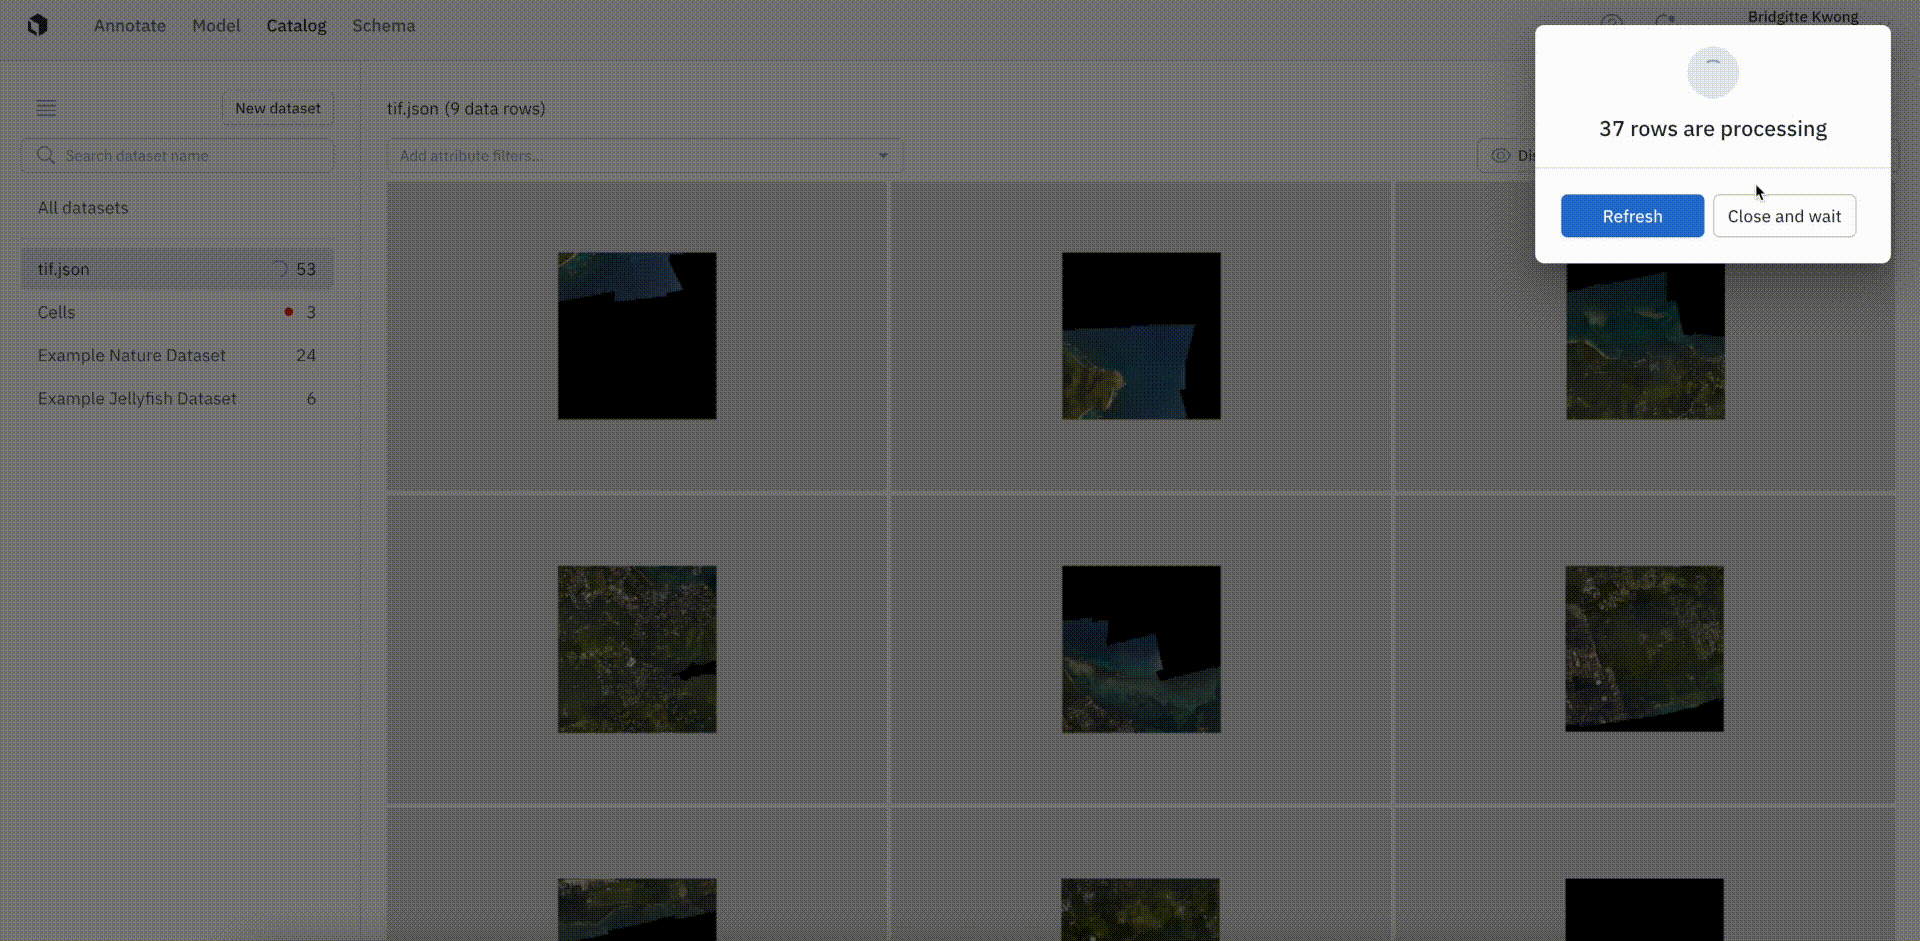Click the magnifier icon in dataset search
The width and height of the screenshot is (1920, 941).
tap(45, 155)
